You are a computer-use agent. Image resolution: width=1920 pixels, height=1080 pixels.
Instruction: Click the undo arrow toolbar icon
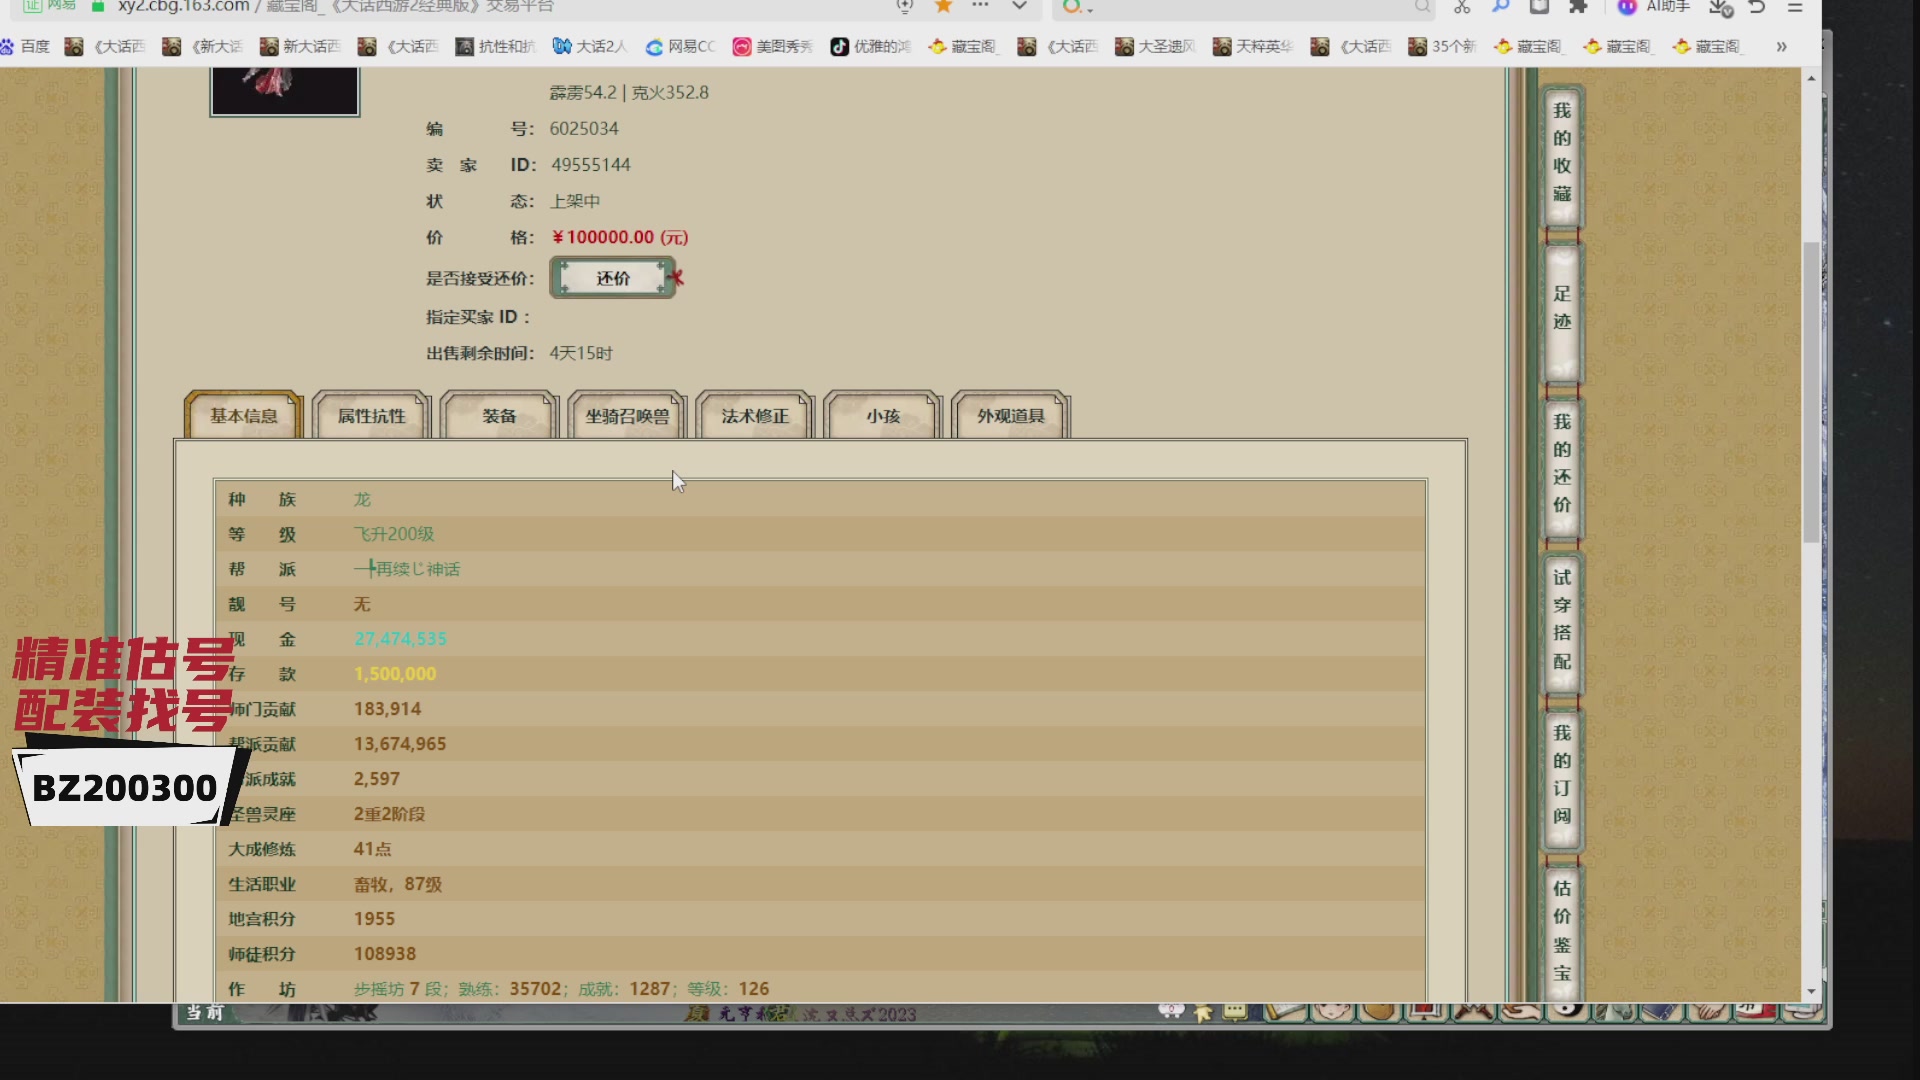[1757, 6]
